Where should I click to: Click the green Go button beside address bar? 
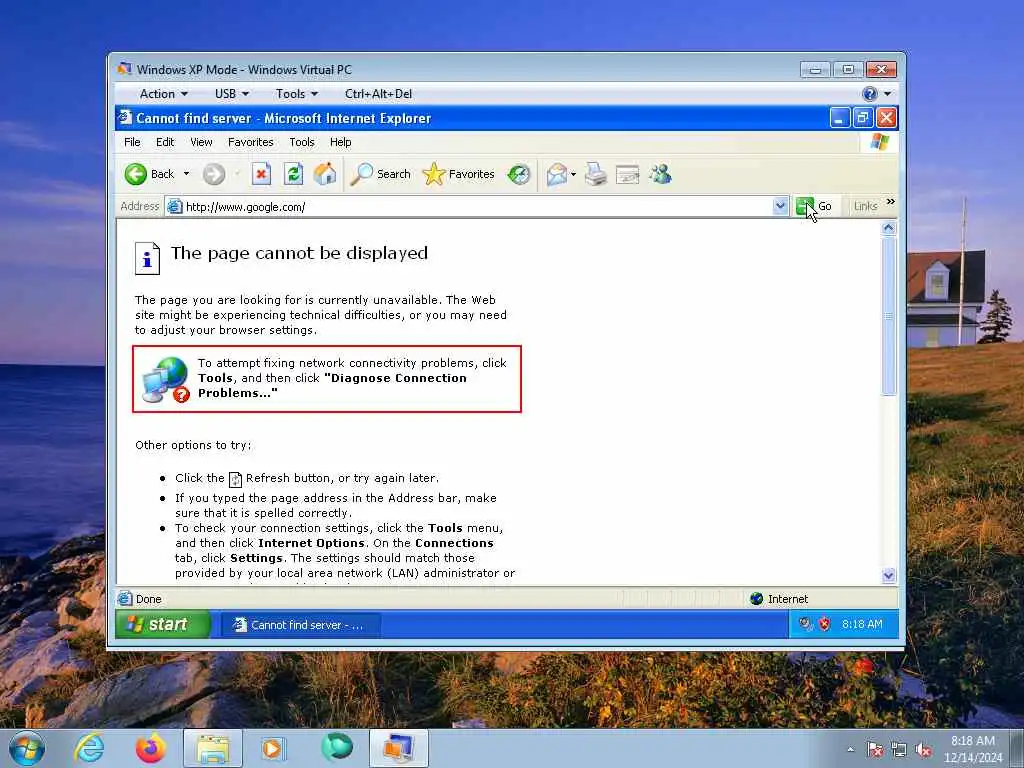tap(814, 206)
